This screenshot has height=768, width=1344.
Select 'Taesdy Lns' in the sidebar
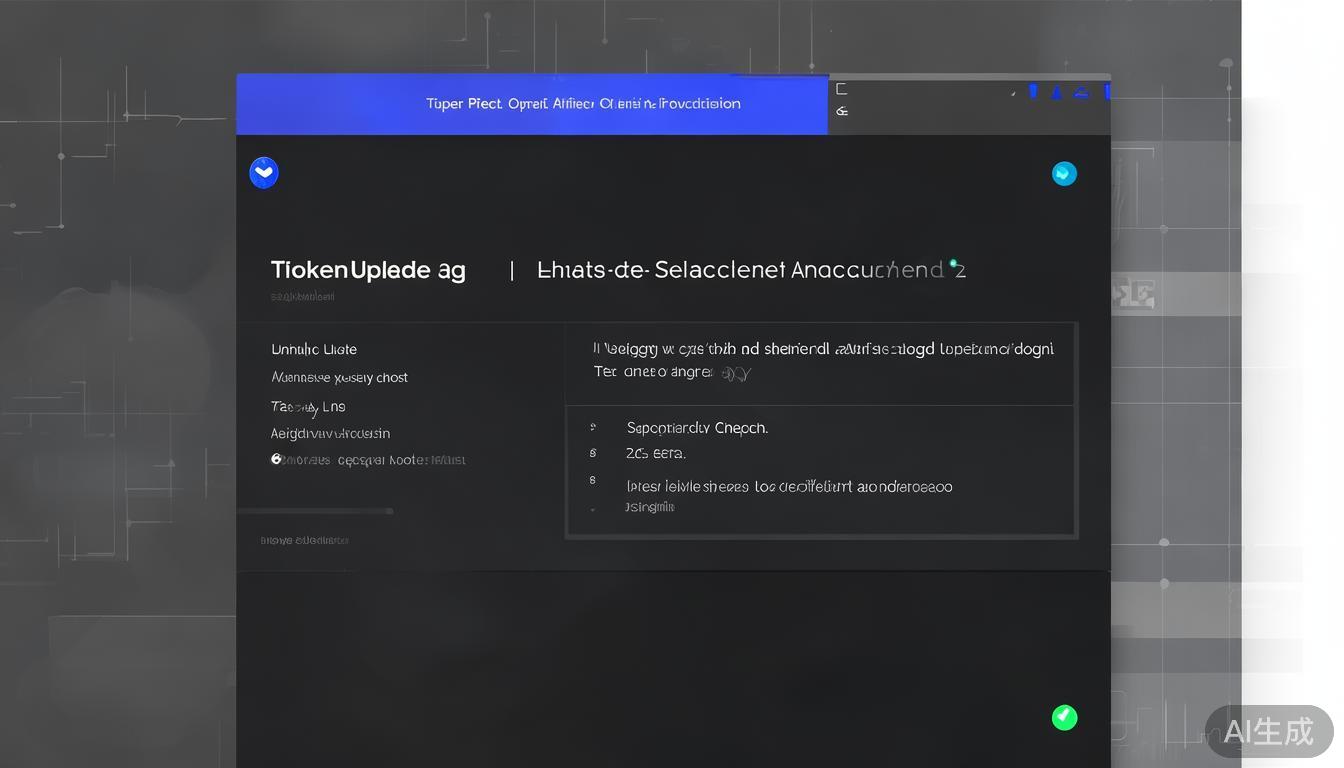308,406
